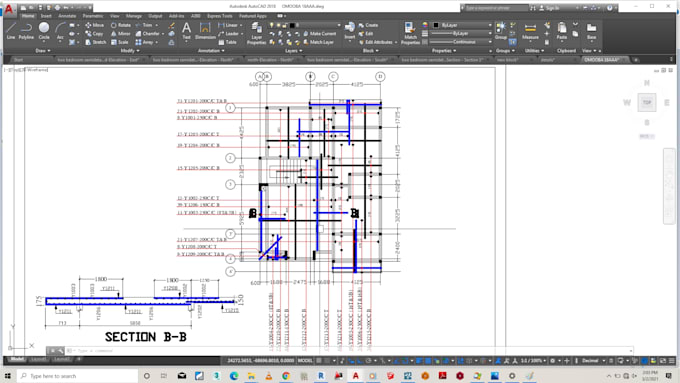The image size is (680, 383).
Task: Expand the Annotation panel
Action: [x=211, y=51]
